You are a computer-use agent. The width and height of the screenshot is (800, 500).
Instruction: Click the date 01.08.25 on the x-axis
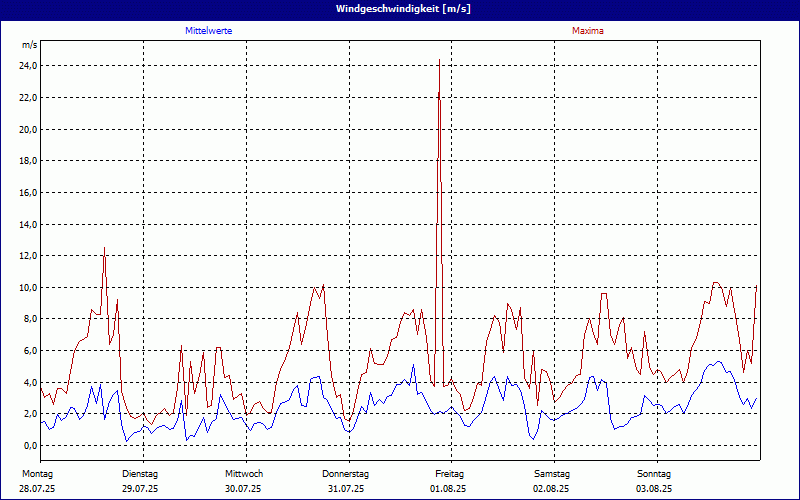point(449,489)
